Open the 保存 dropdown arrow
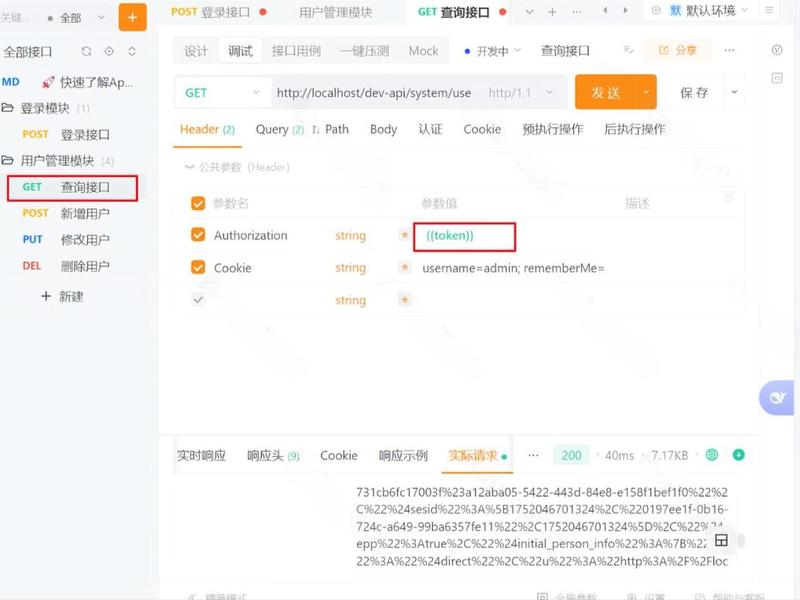 735,92
